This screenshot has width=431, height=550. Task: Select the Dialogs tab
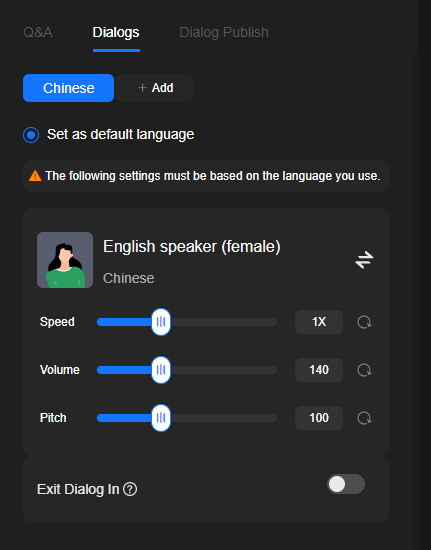pyautogui.click(x=116, y=32)
